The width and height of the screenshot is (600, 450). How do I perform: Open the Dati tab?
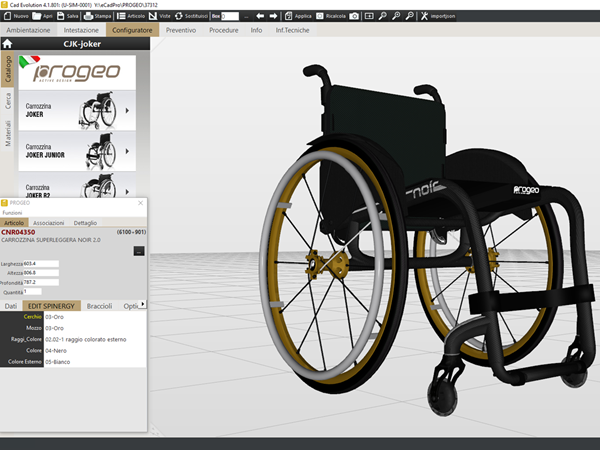[x=11, y=306]
